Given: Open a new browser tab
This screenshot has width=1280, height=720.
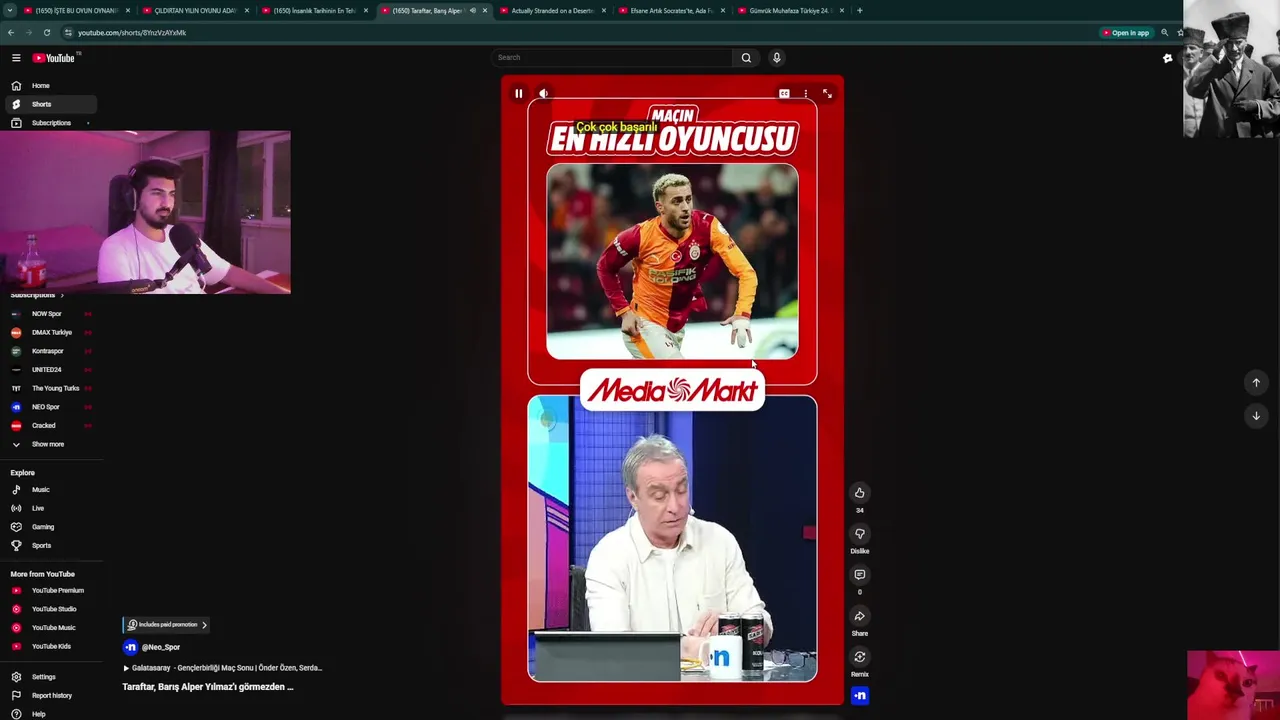Looking at the screenshot, I should (860, 11).
